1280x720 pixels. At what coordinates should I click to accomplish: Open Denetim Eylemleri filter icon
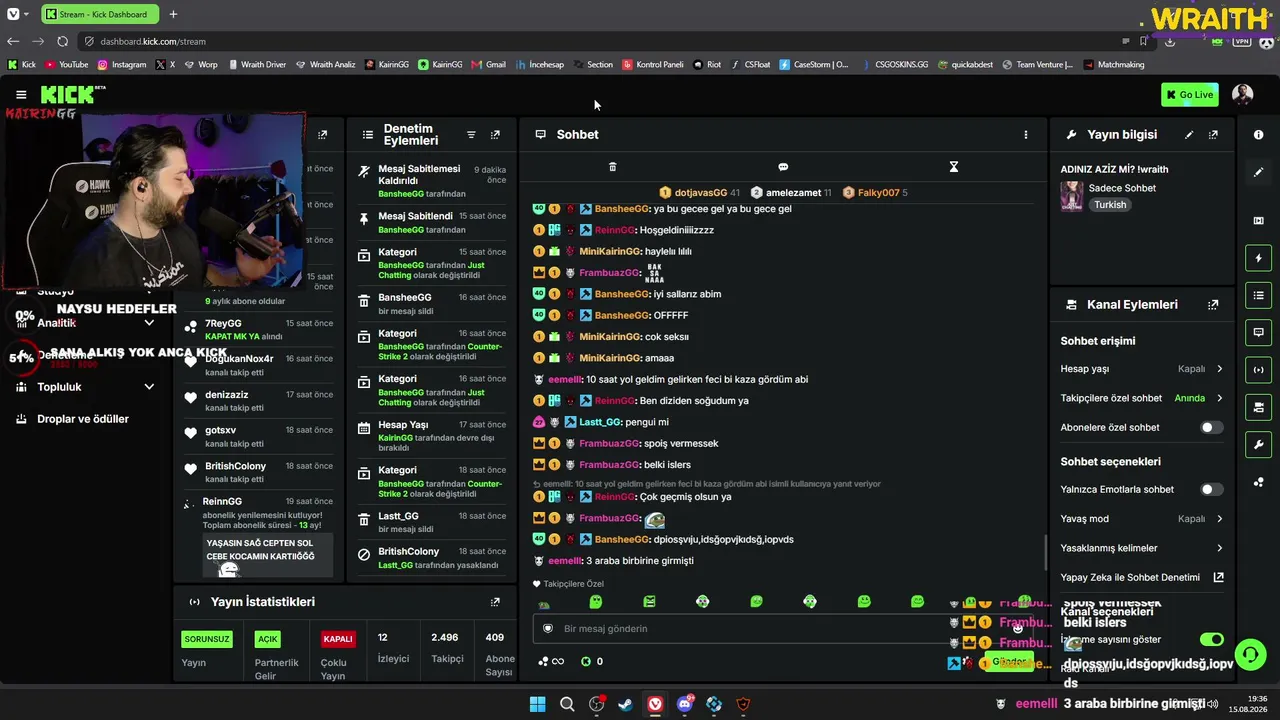(471, 134)
